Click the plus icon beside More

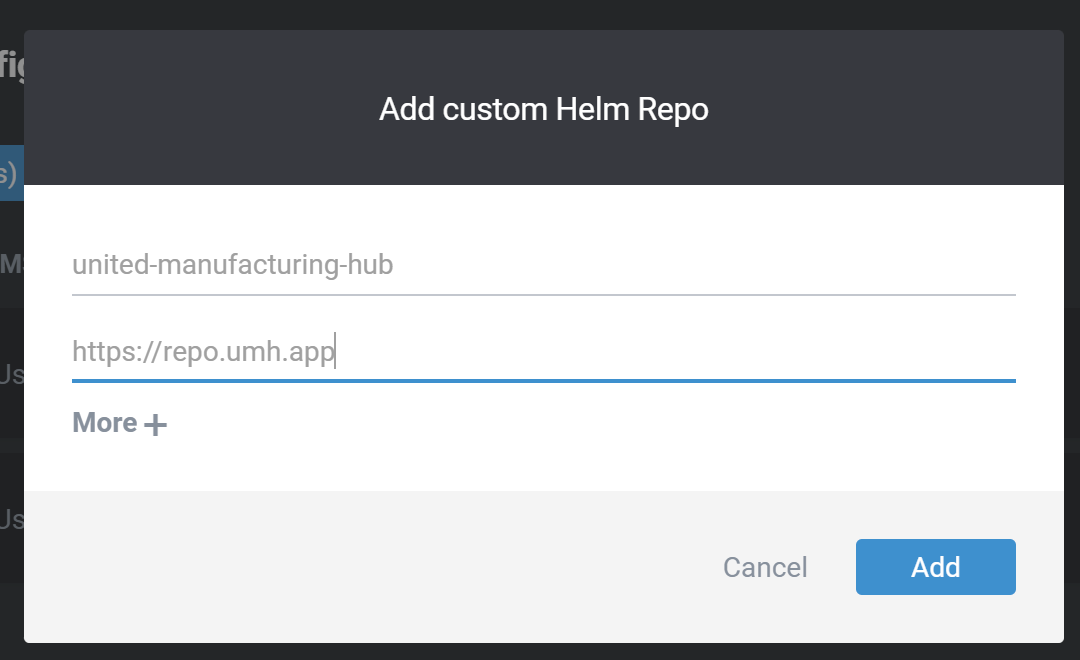click(155, 425)
